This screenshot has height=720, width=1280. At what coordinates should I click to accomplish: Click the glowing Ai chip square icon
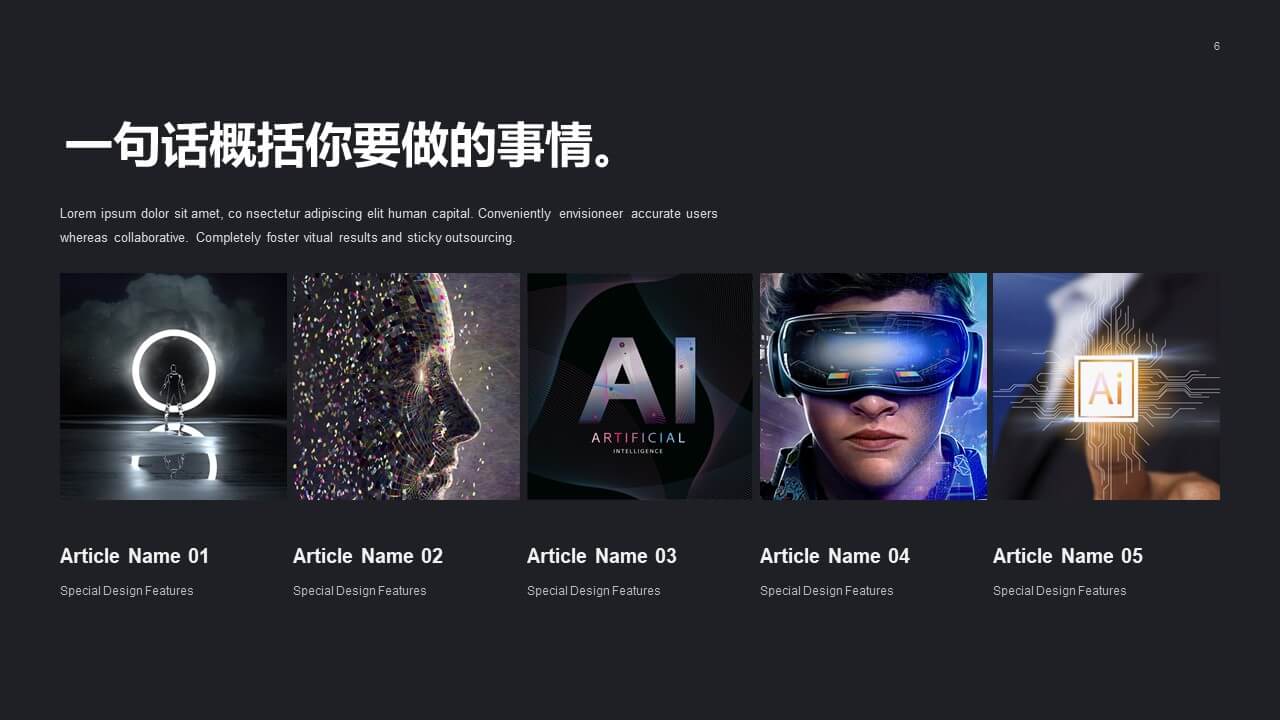click(1106, 388)
